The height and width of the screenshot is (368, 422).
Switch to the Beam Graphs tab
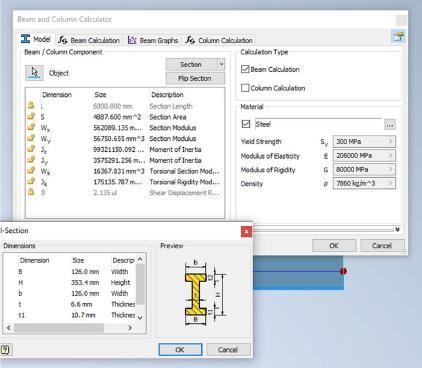[153, 40]
